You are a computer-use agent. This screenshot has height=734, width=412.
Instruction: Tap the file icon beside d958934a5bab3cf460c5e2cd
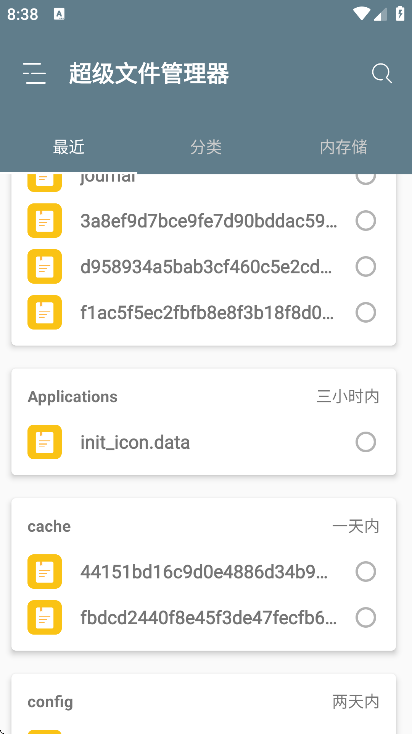coord(44,266)
